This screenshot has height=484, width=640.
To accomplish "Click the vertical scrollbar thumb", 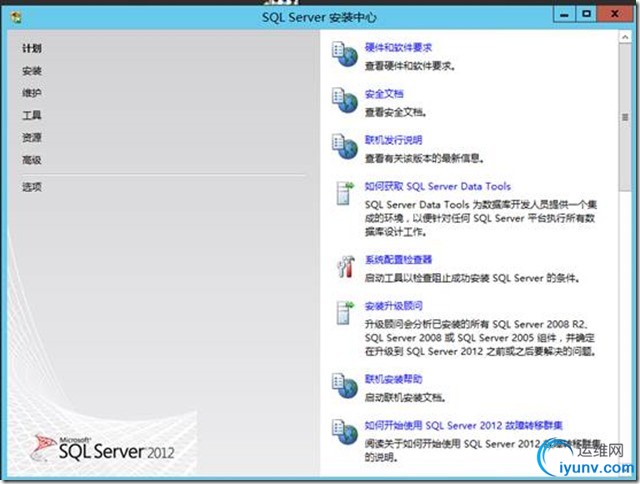I will (625, 118).
